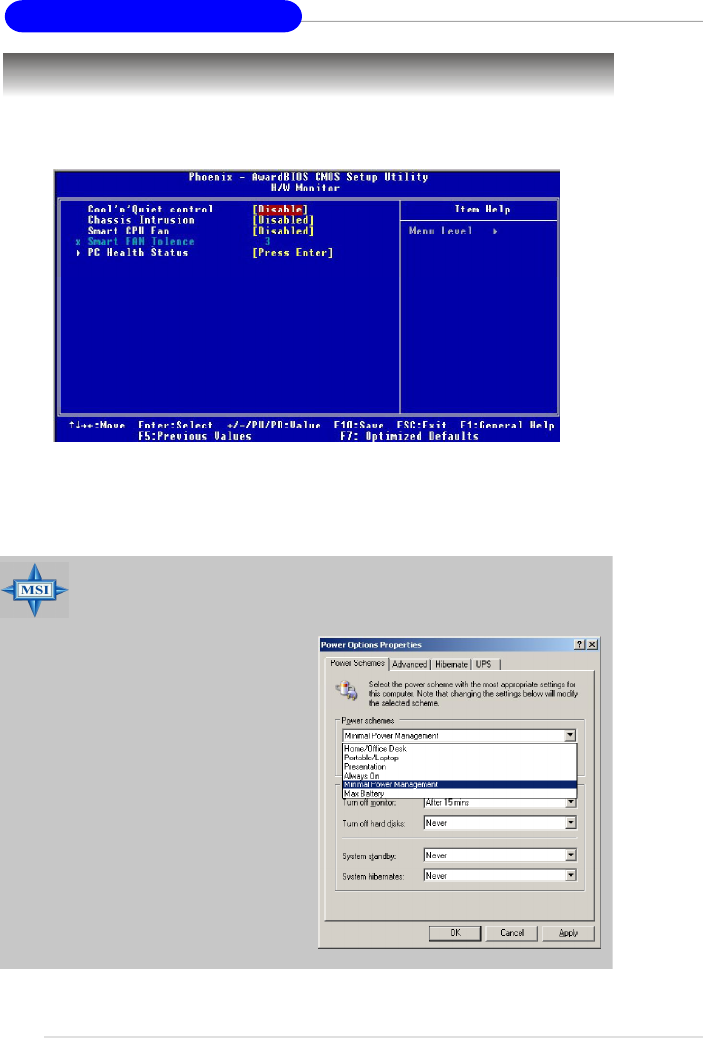The height and width of the screenshot is (1038, 703).
Task: Open the Turn off monitor dropdown
Action: coord(571,803)
